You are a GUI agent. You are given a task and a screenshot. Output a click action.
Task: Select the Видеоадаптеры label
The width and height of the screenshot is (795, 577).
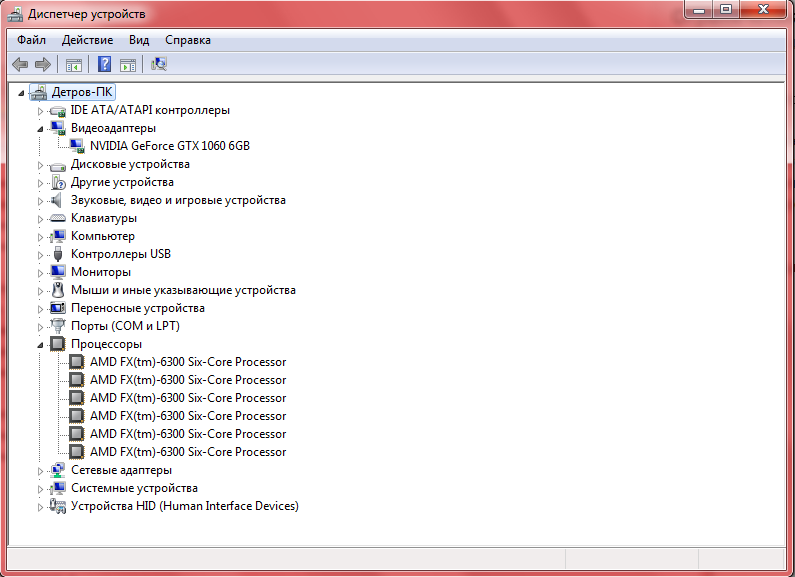click(x=114, y=128)
